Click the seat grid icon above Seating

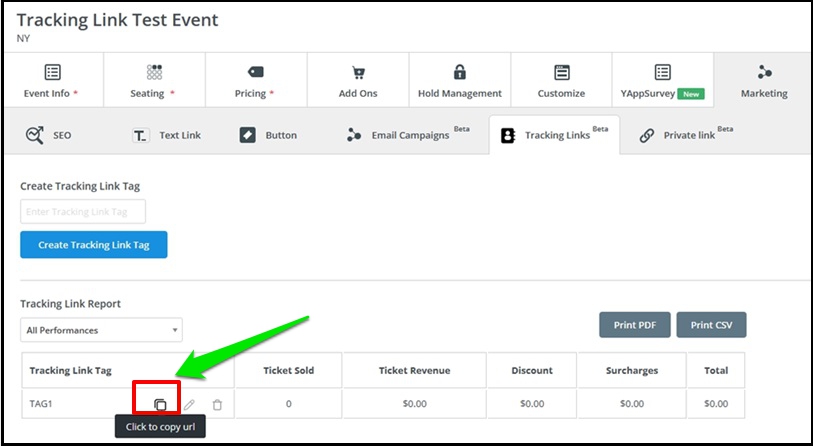[154, 72]
